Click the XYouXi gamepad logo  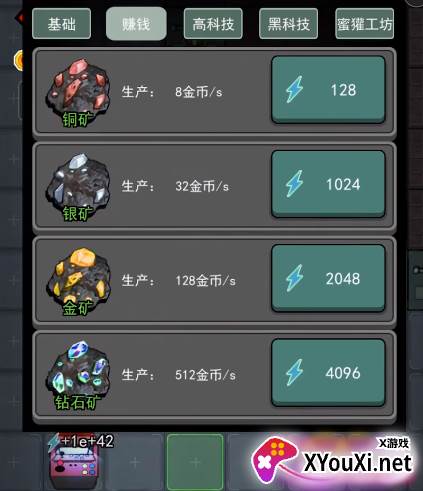(274, 460)
